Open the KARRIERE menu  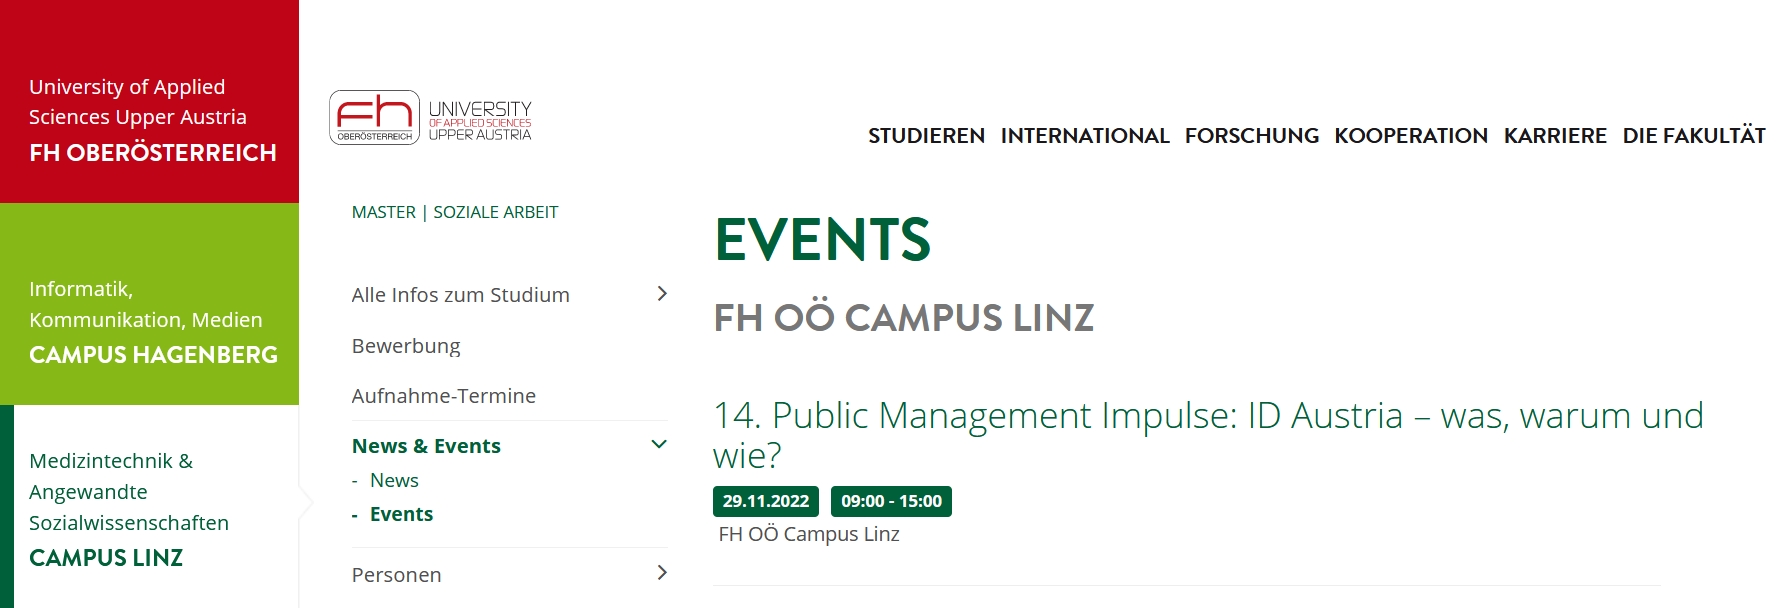point(1555,135)
